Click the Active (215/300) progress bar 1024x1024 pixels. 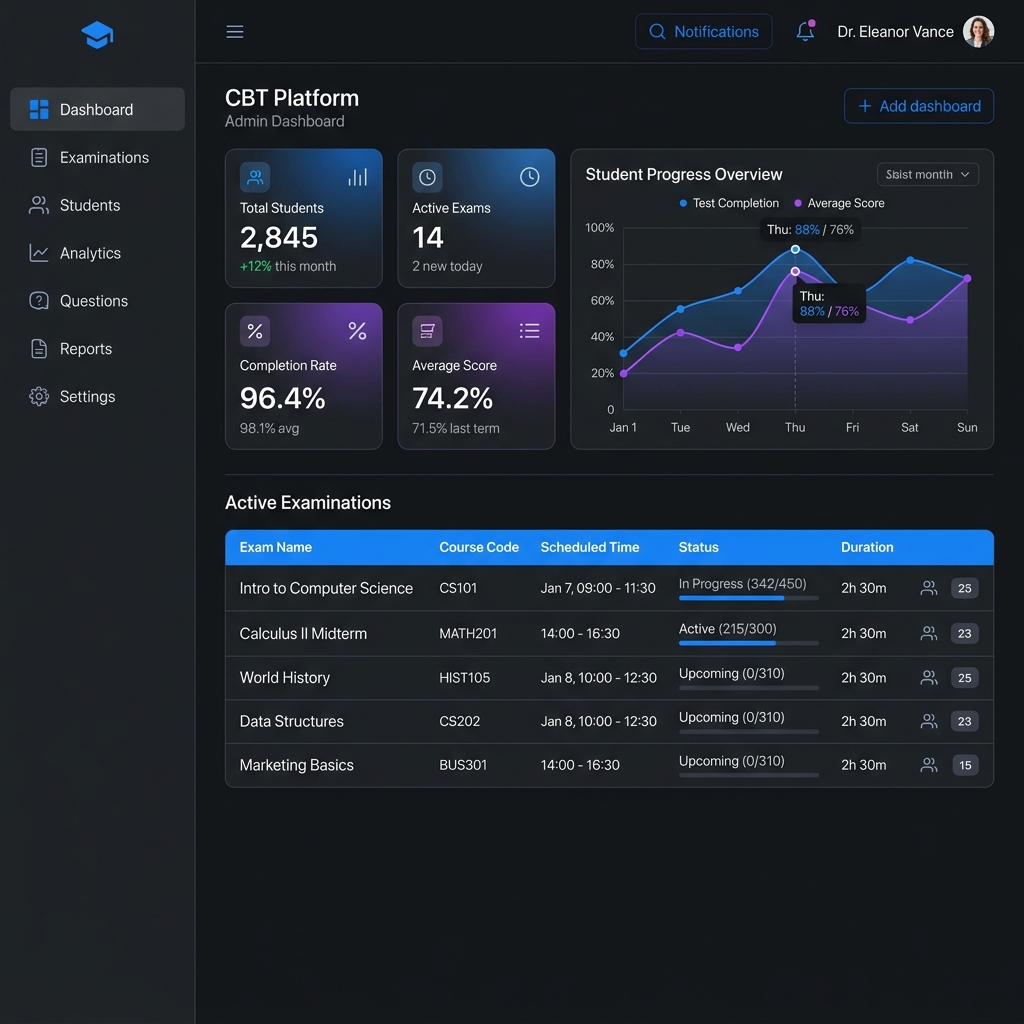coord(748,643)
